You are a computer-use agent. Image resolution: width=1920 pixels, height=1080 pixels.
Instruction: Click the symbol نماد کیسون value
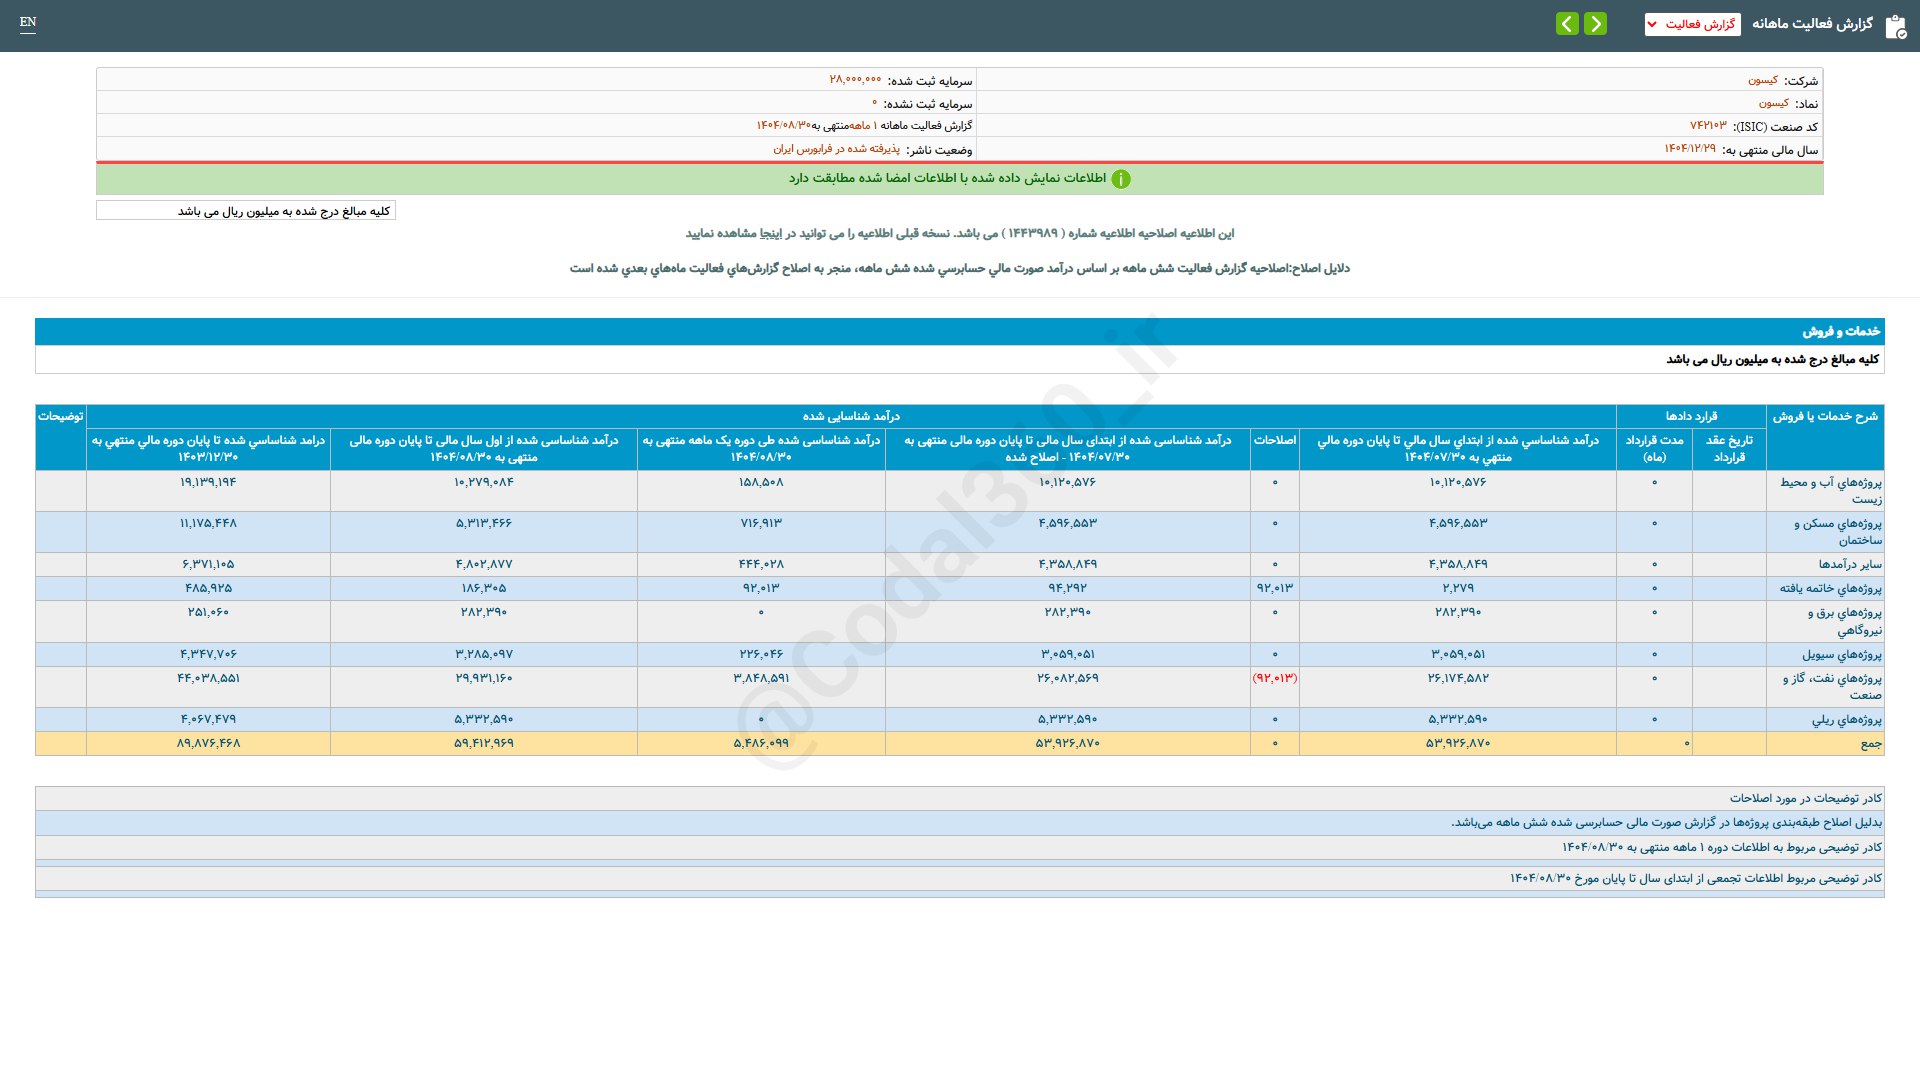pos(1773,103)
